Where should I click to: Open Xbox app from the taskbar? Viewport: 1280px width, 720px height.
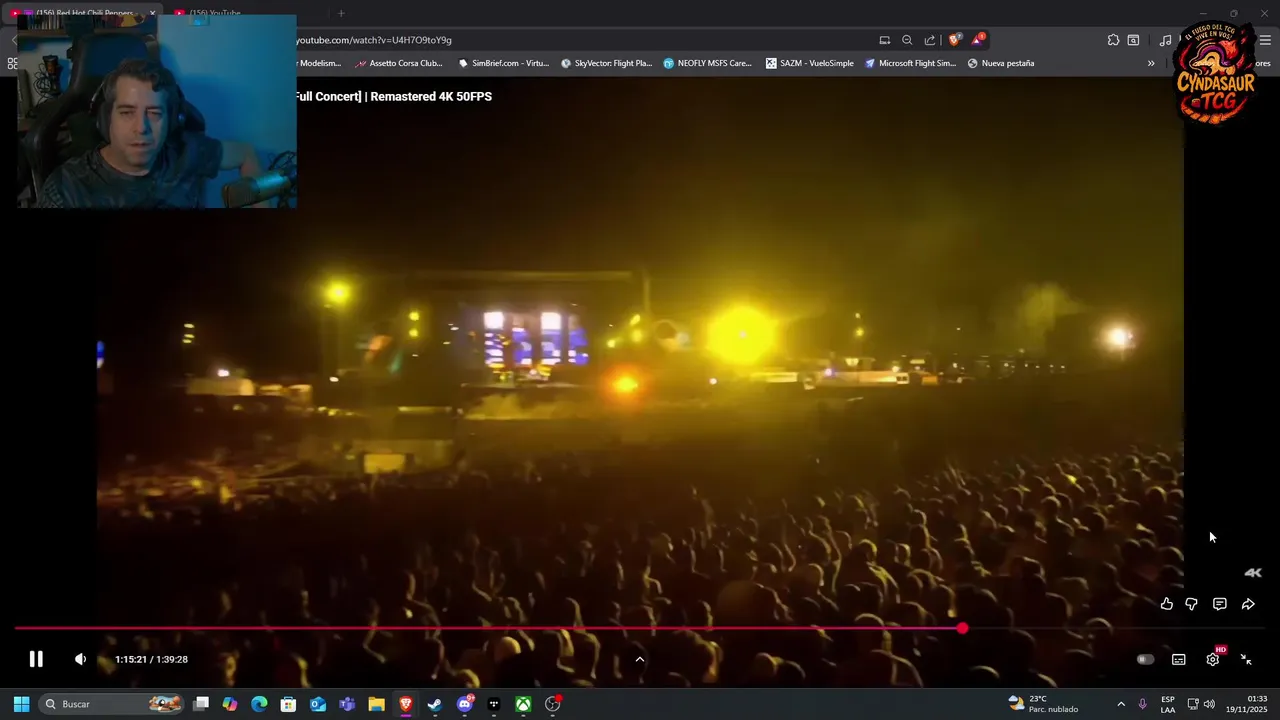pyautogui.click(x=523, y=704)
